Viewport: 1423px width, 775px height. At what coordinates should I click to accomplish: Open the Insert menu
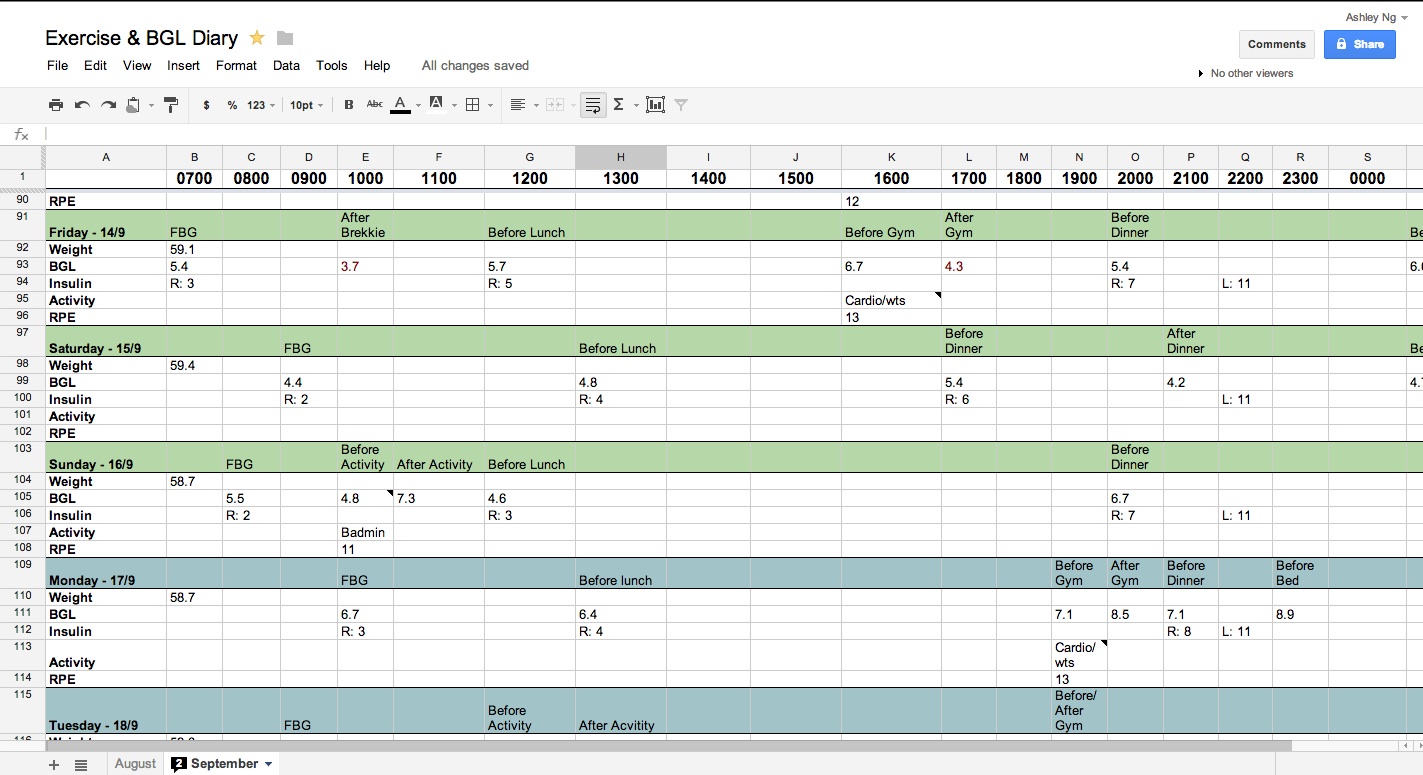click(x=183, y=66)
